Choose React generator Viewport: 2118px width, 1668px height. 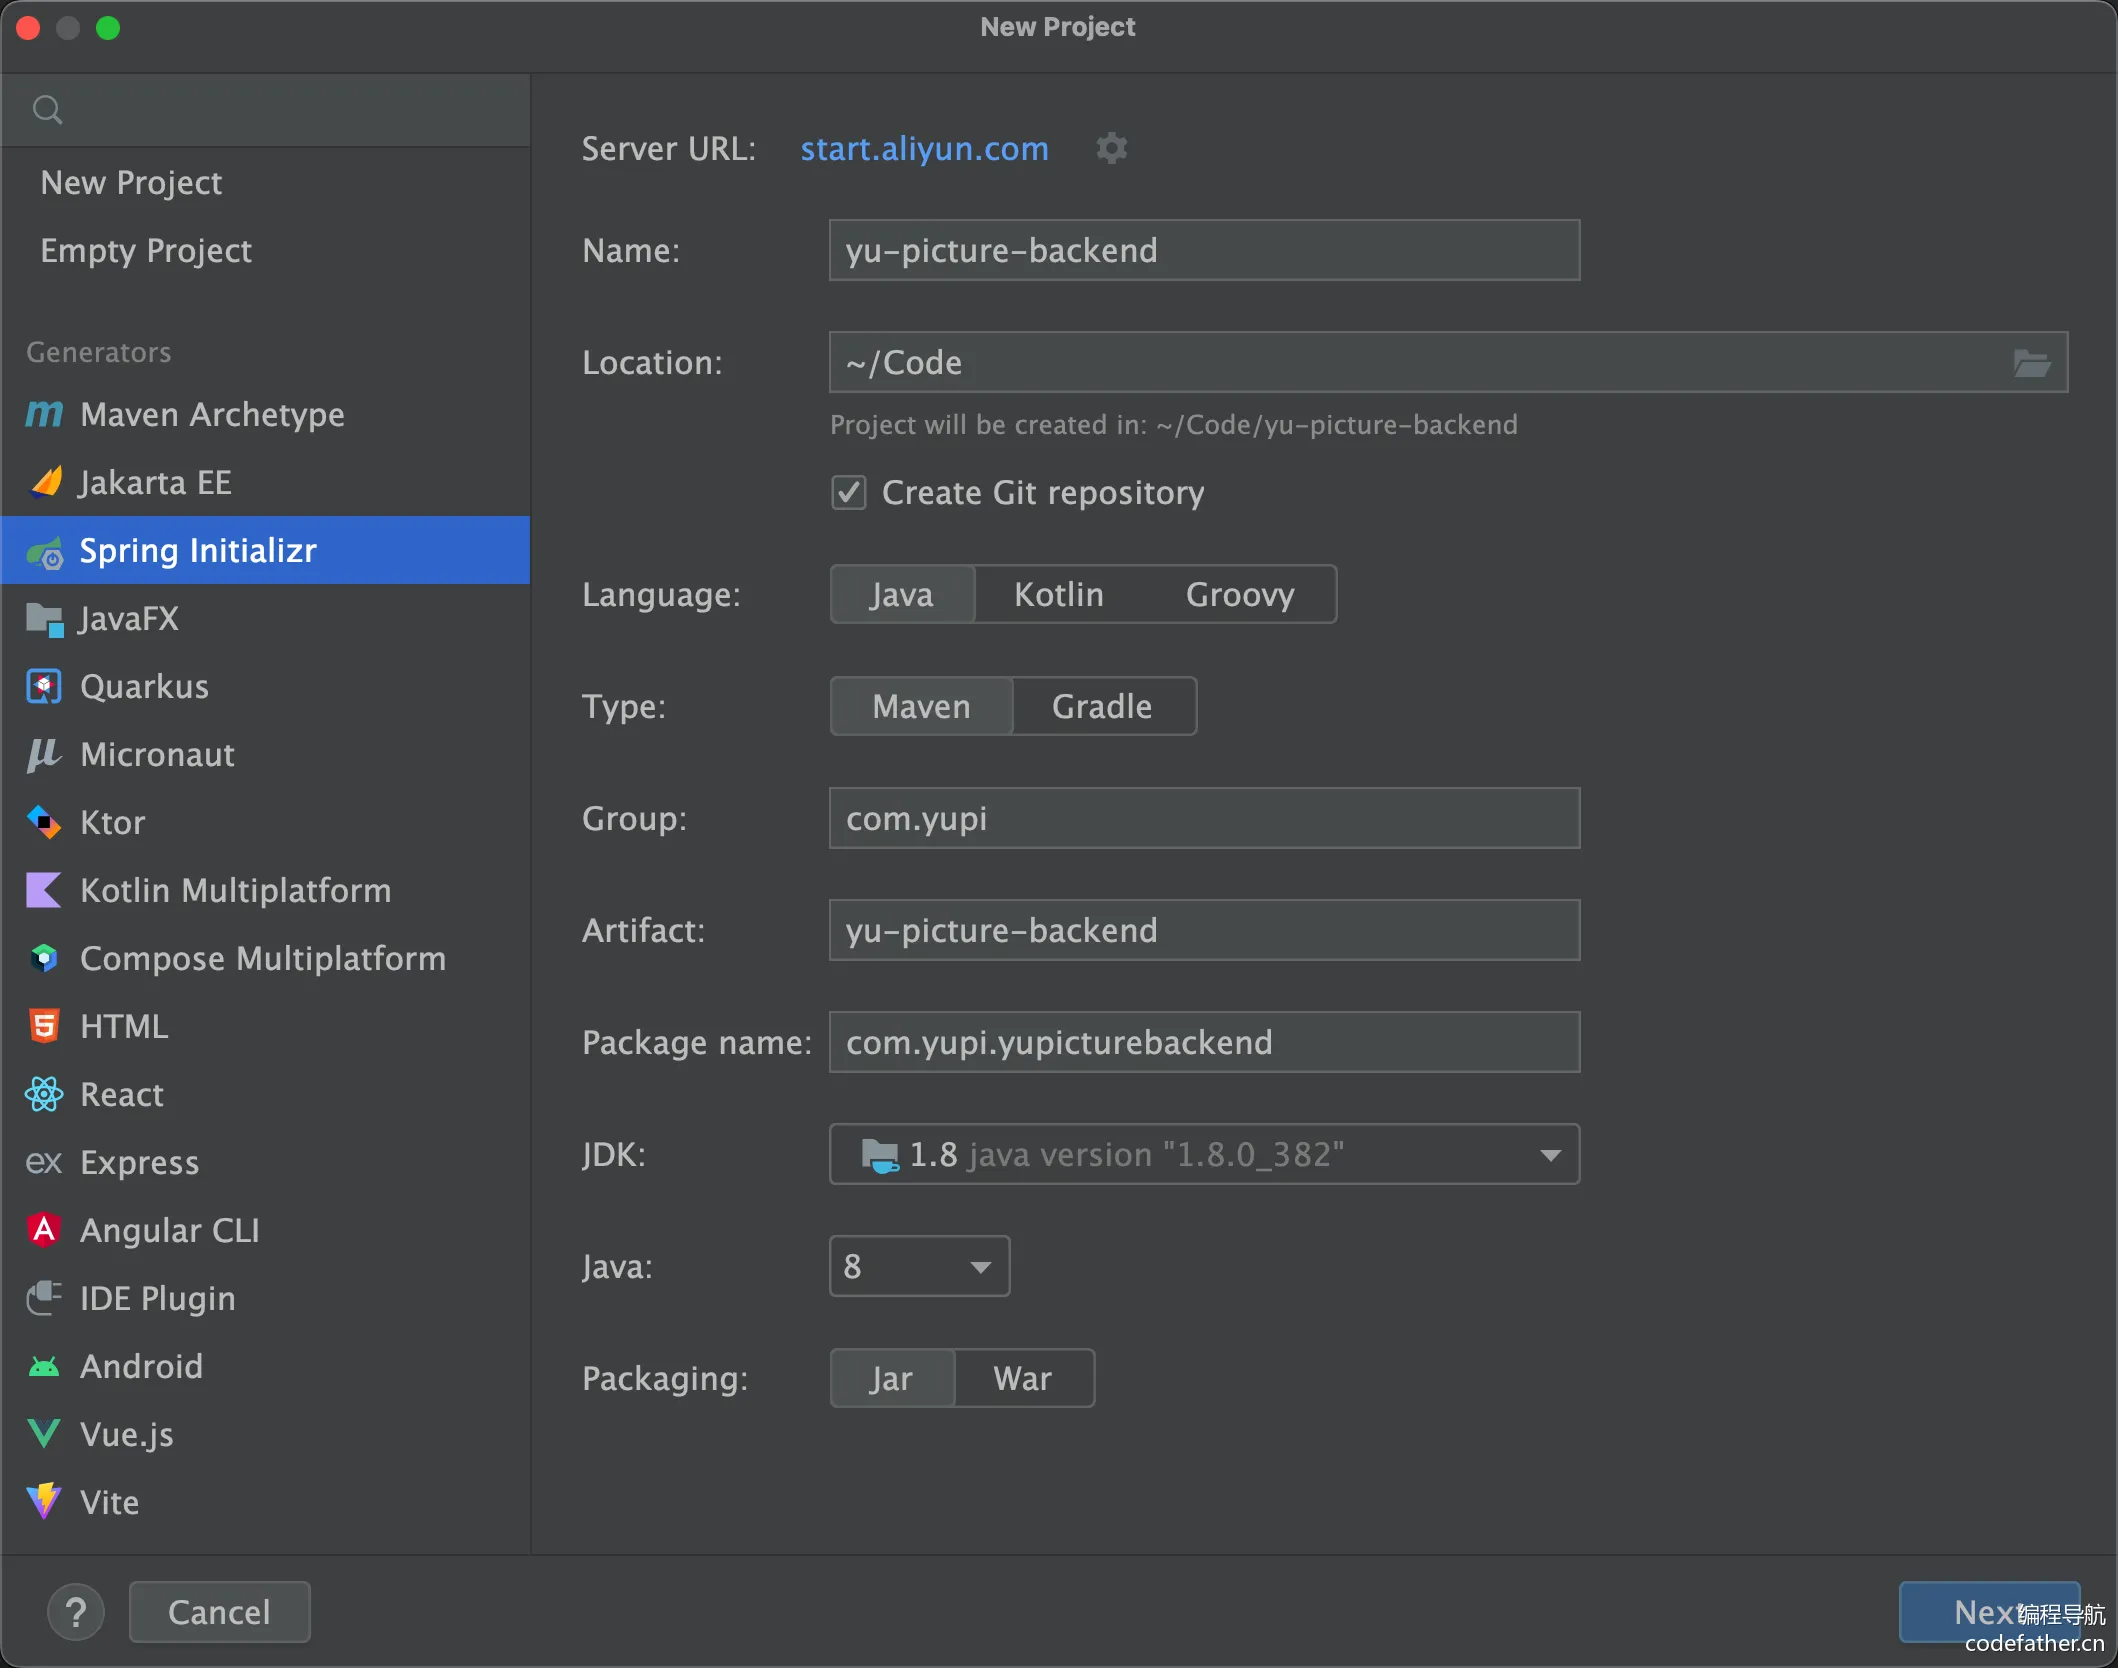pos(266,1094)
